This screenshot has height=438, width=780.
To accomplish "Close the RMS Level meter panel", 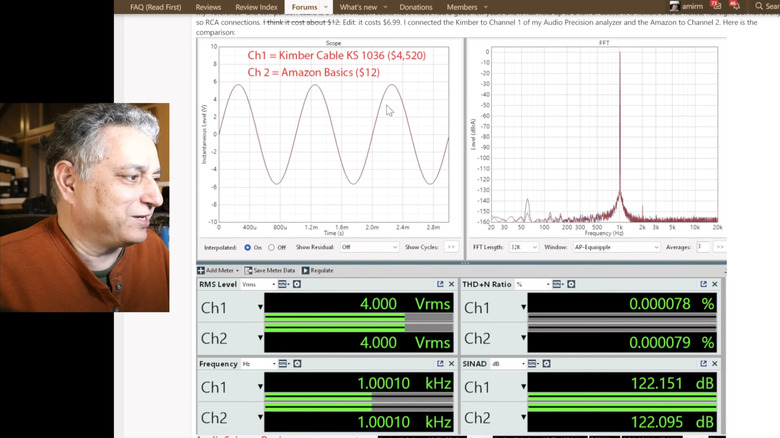I will [x=452, y=284].
